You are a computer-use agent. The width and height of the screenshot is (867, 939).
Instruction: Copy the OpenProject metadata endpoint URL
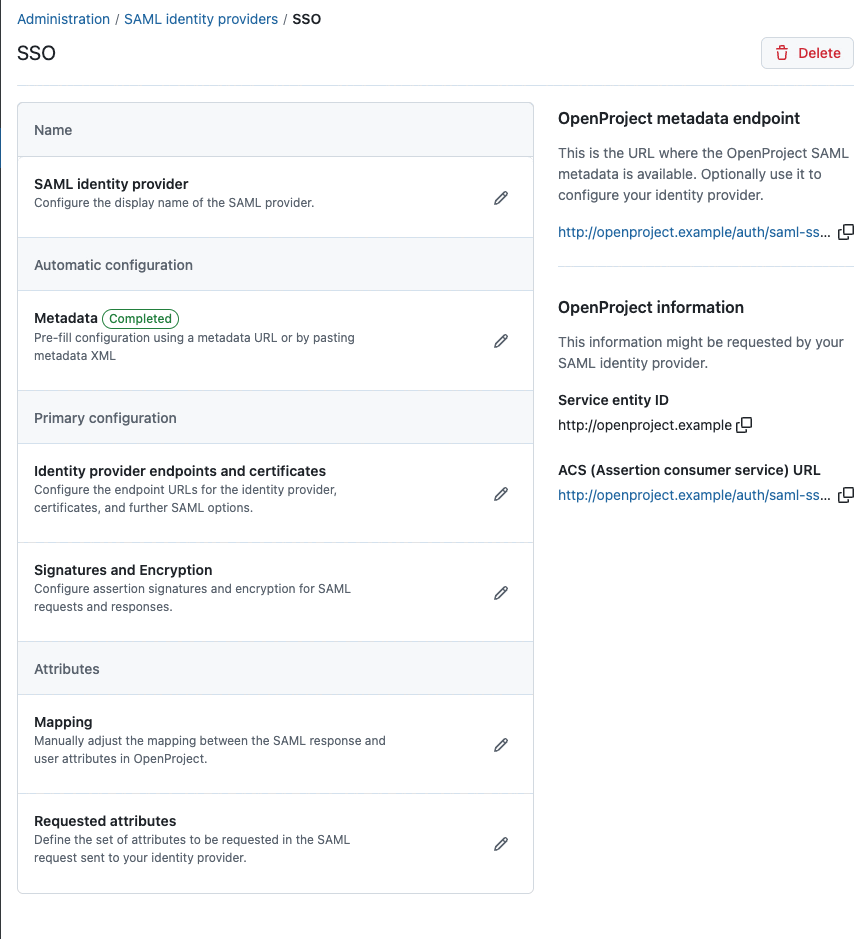[x=847, y=231]
